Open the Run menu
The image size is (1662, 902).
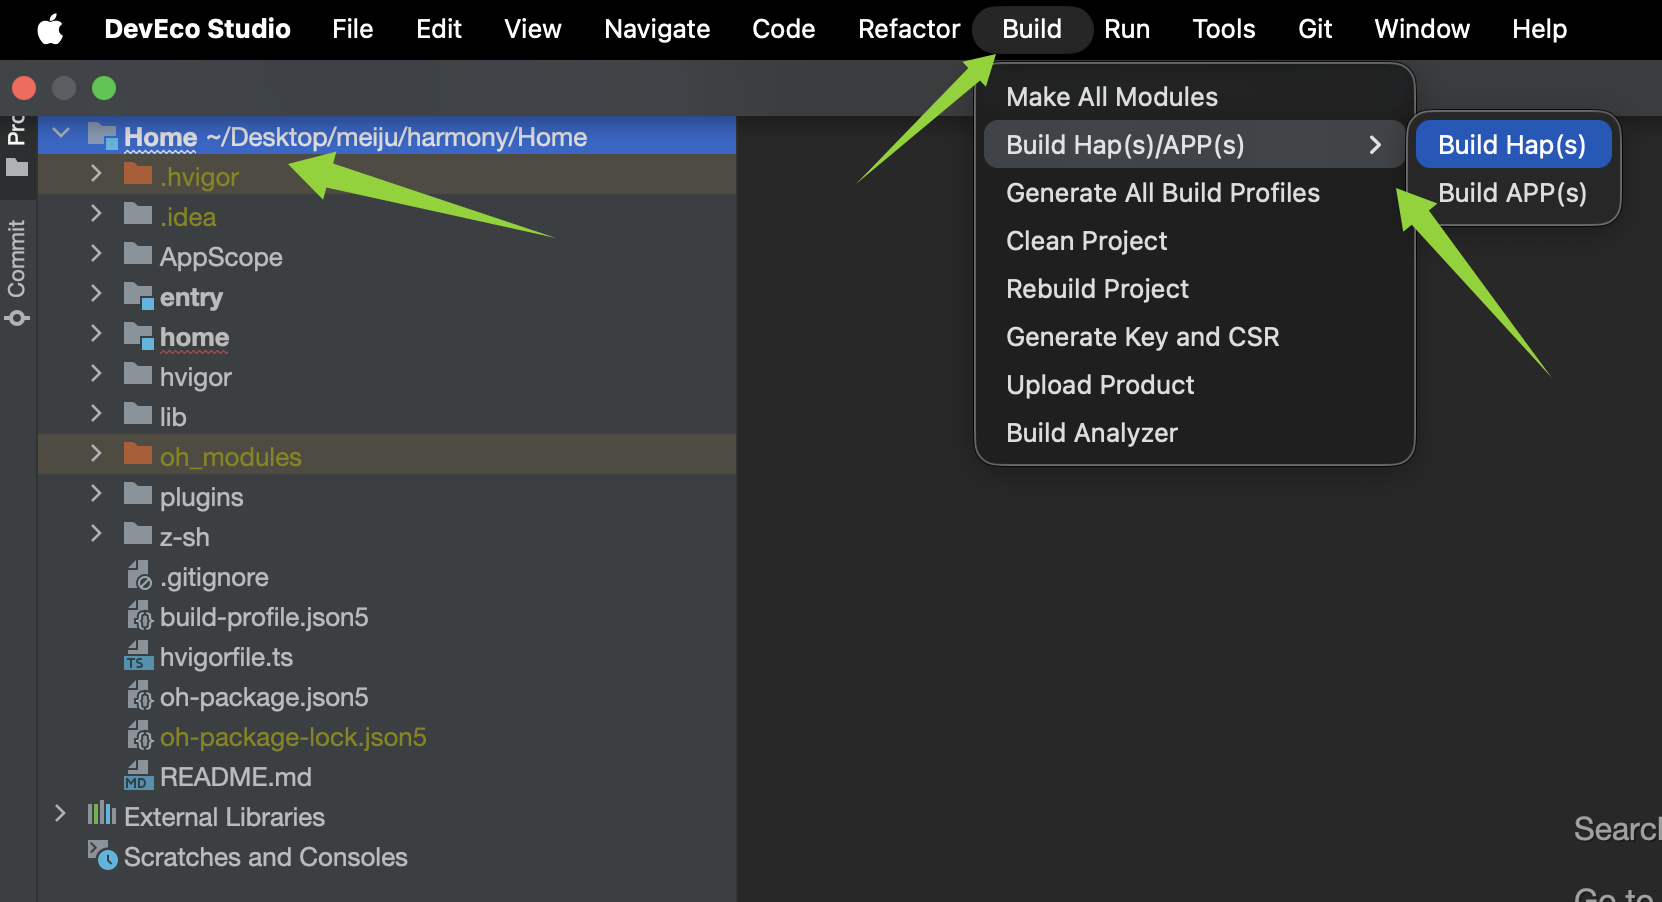[x=1127, y=29]
